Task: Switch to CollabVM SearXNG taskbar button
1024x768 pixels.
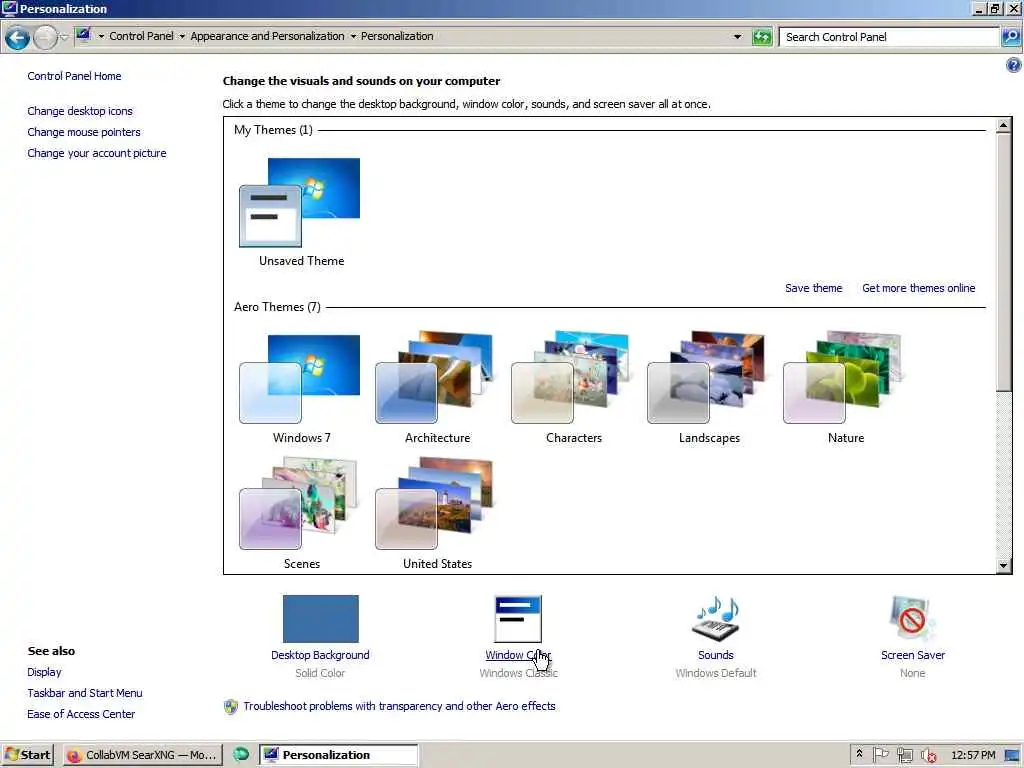Action: (143, 755)
